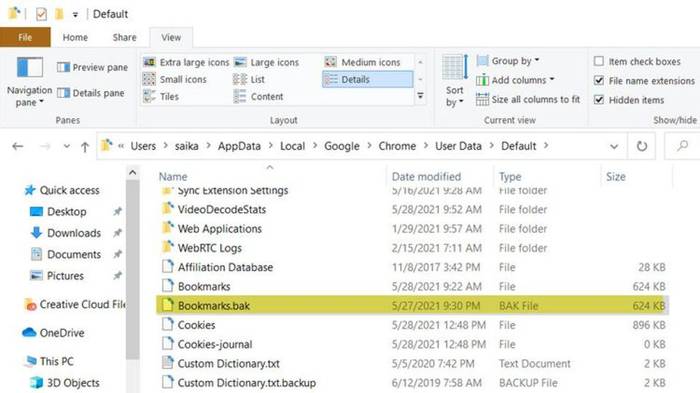The height and width of the screenshot is (393, 700).
Task: Toggle the Preview pane
Action: [92, 67]
